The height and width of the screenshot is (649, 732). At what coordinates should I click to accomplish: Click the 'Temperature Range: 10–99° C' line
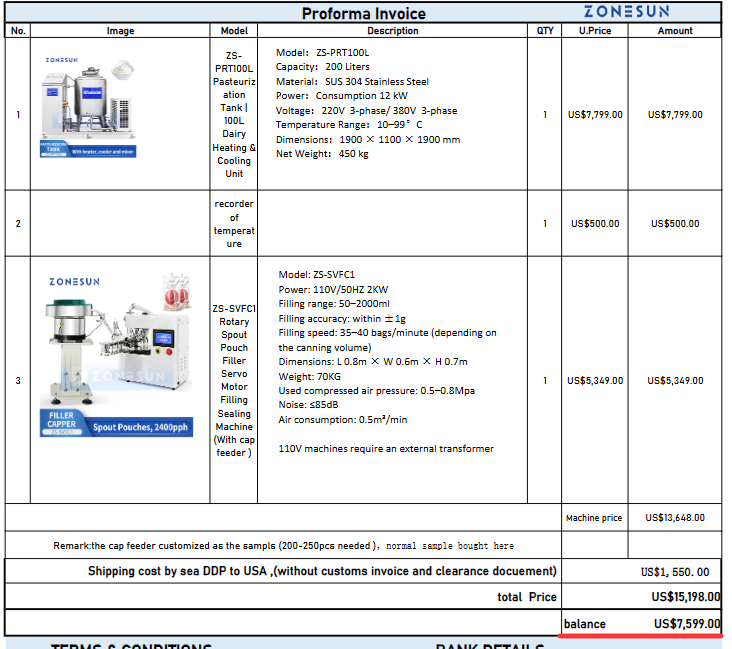click(349, 125)
